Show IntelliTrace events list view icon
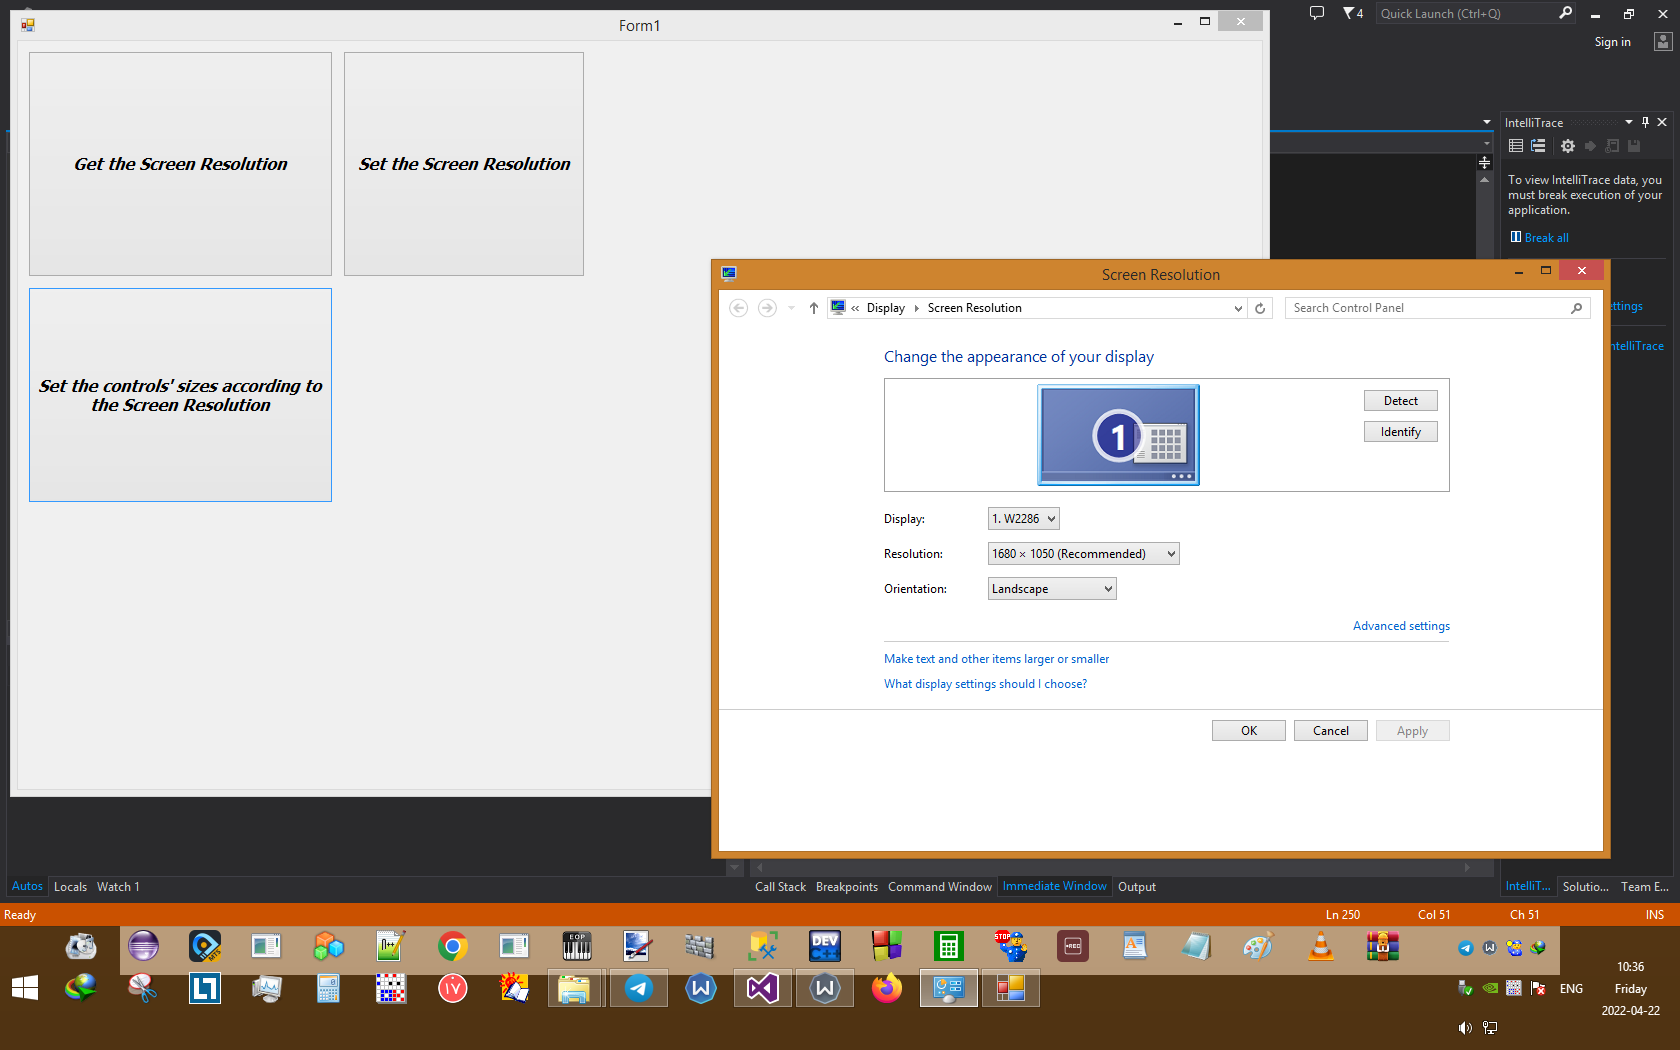Image resolution: width=1680 pixels, height=1050 pixels. [1516, 146]
